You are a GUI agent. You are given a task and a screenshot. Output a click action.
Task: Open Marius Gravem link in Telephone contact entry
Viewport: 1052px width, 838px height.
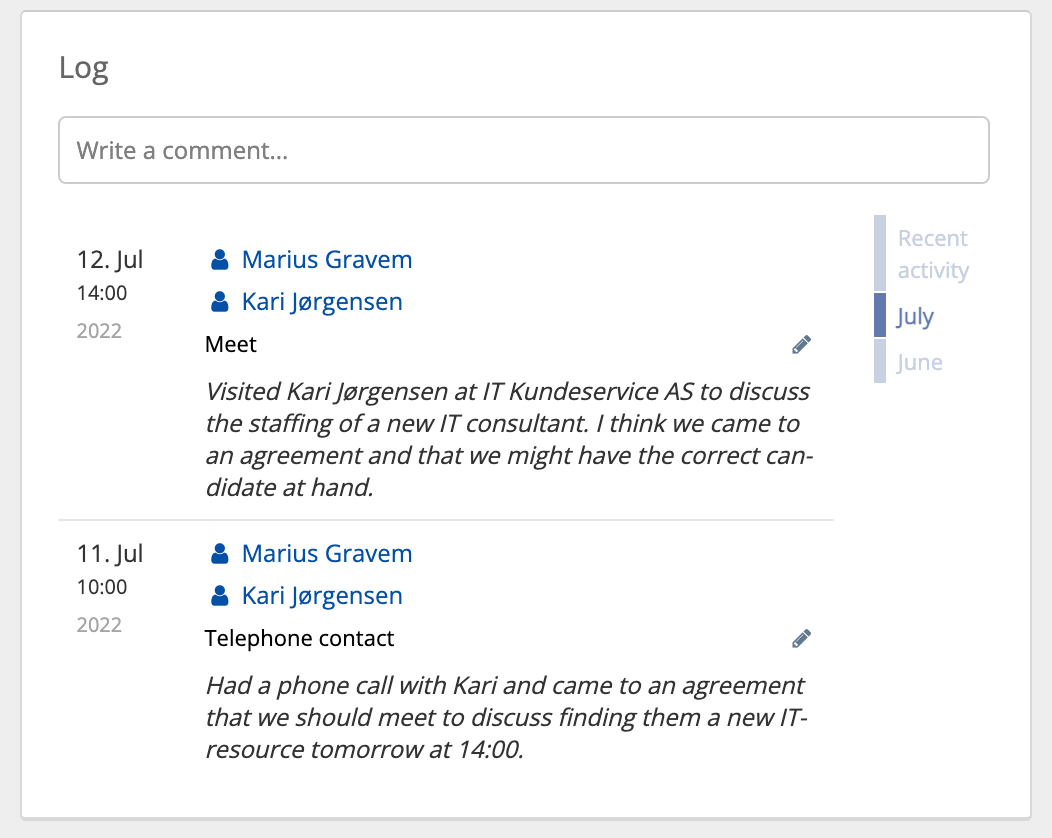pyautogui.click(x=326, y=555)
